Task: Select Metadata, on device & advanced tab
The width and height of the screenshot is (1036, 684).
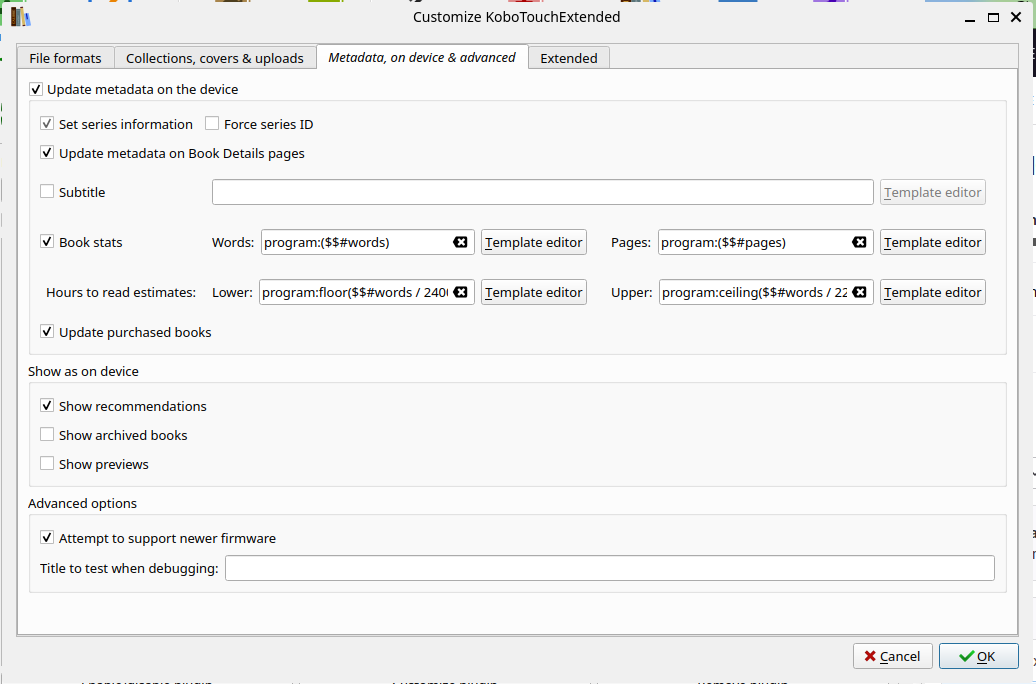Action: tap(422, 57)
